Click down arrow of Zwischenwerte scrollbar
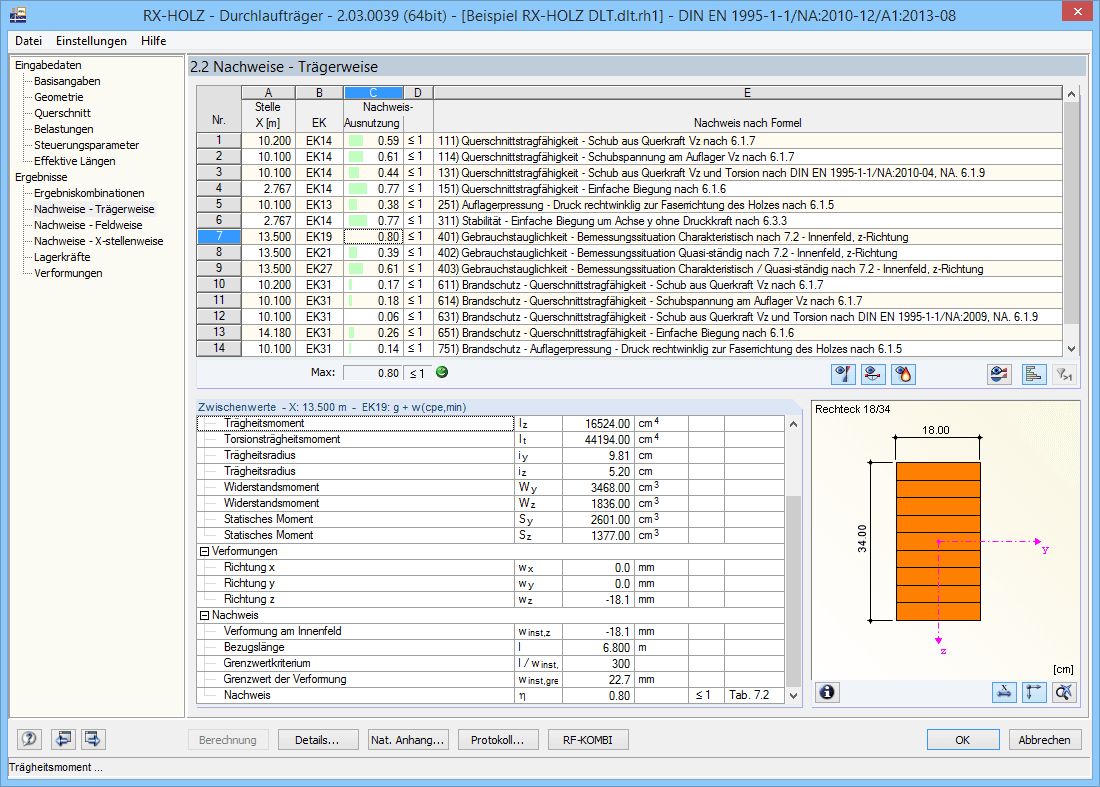Screen dimensions: 1100x787 (793, 696)
